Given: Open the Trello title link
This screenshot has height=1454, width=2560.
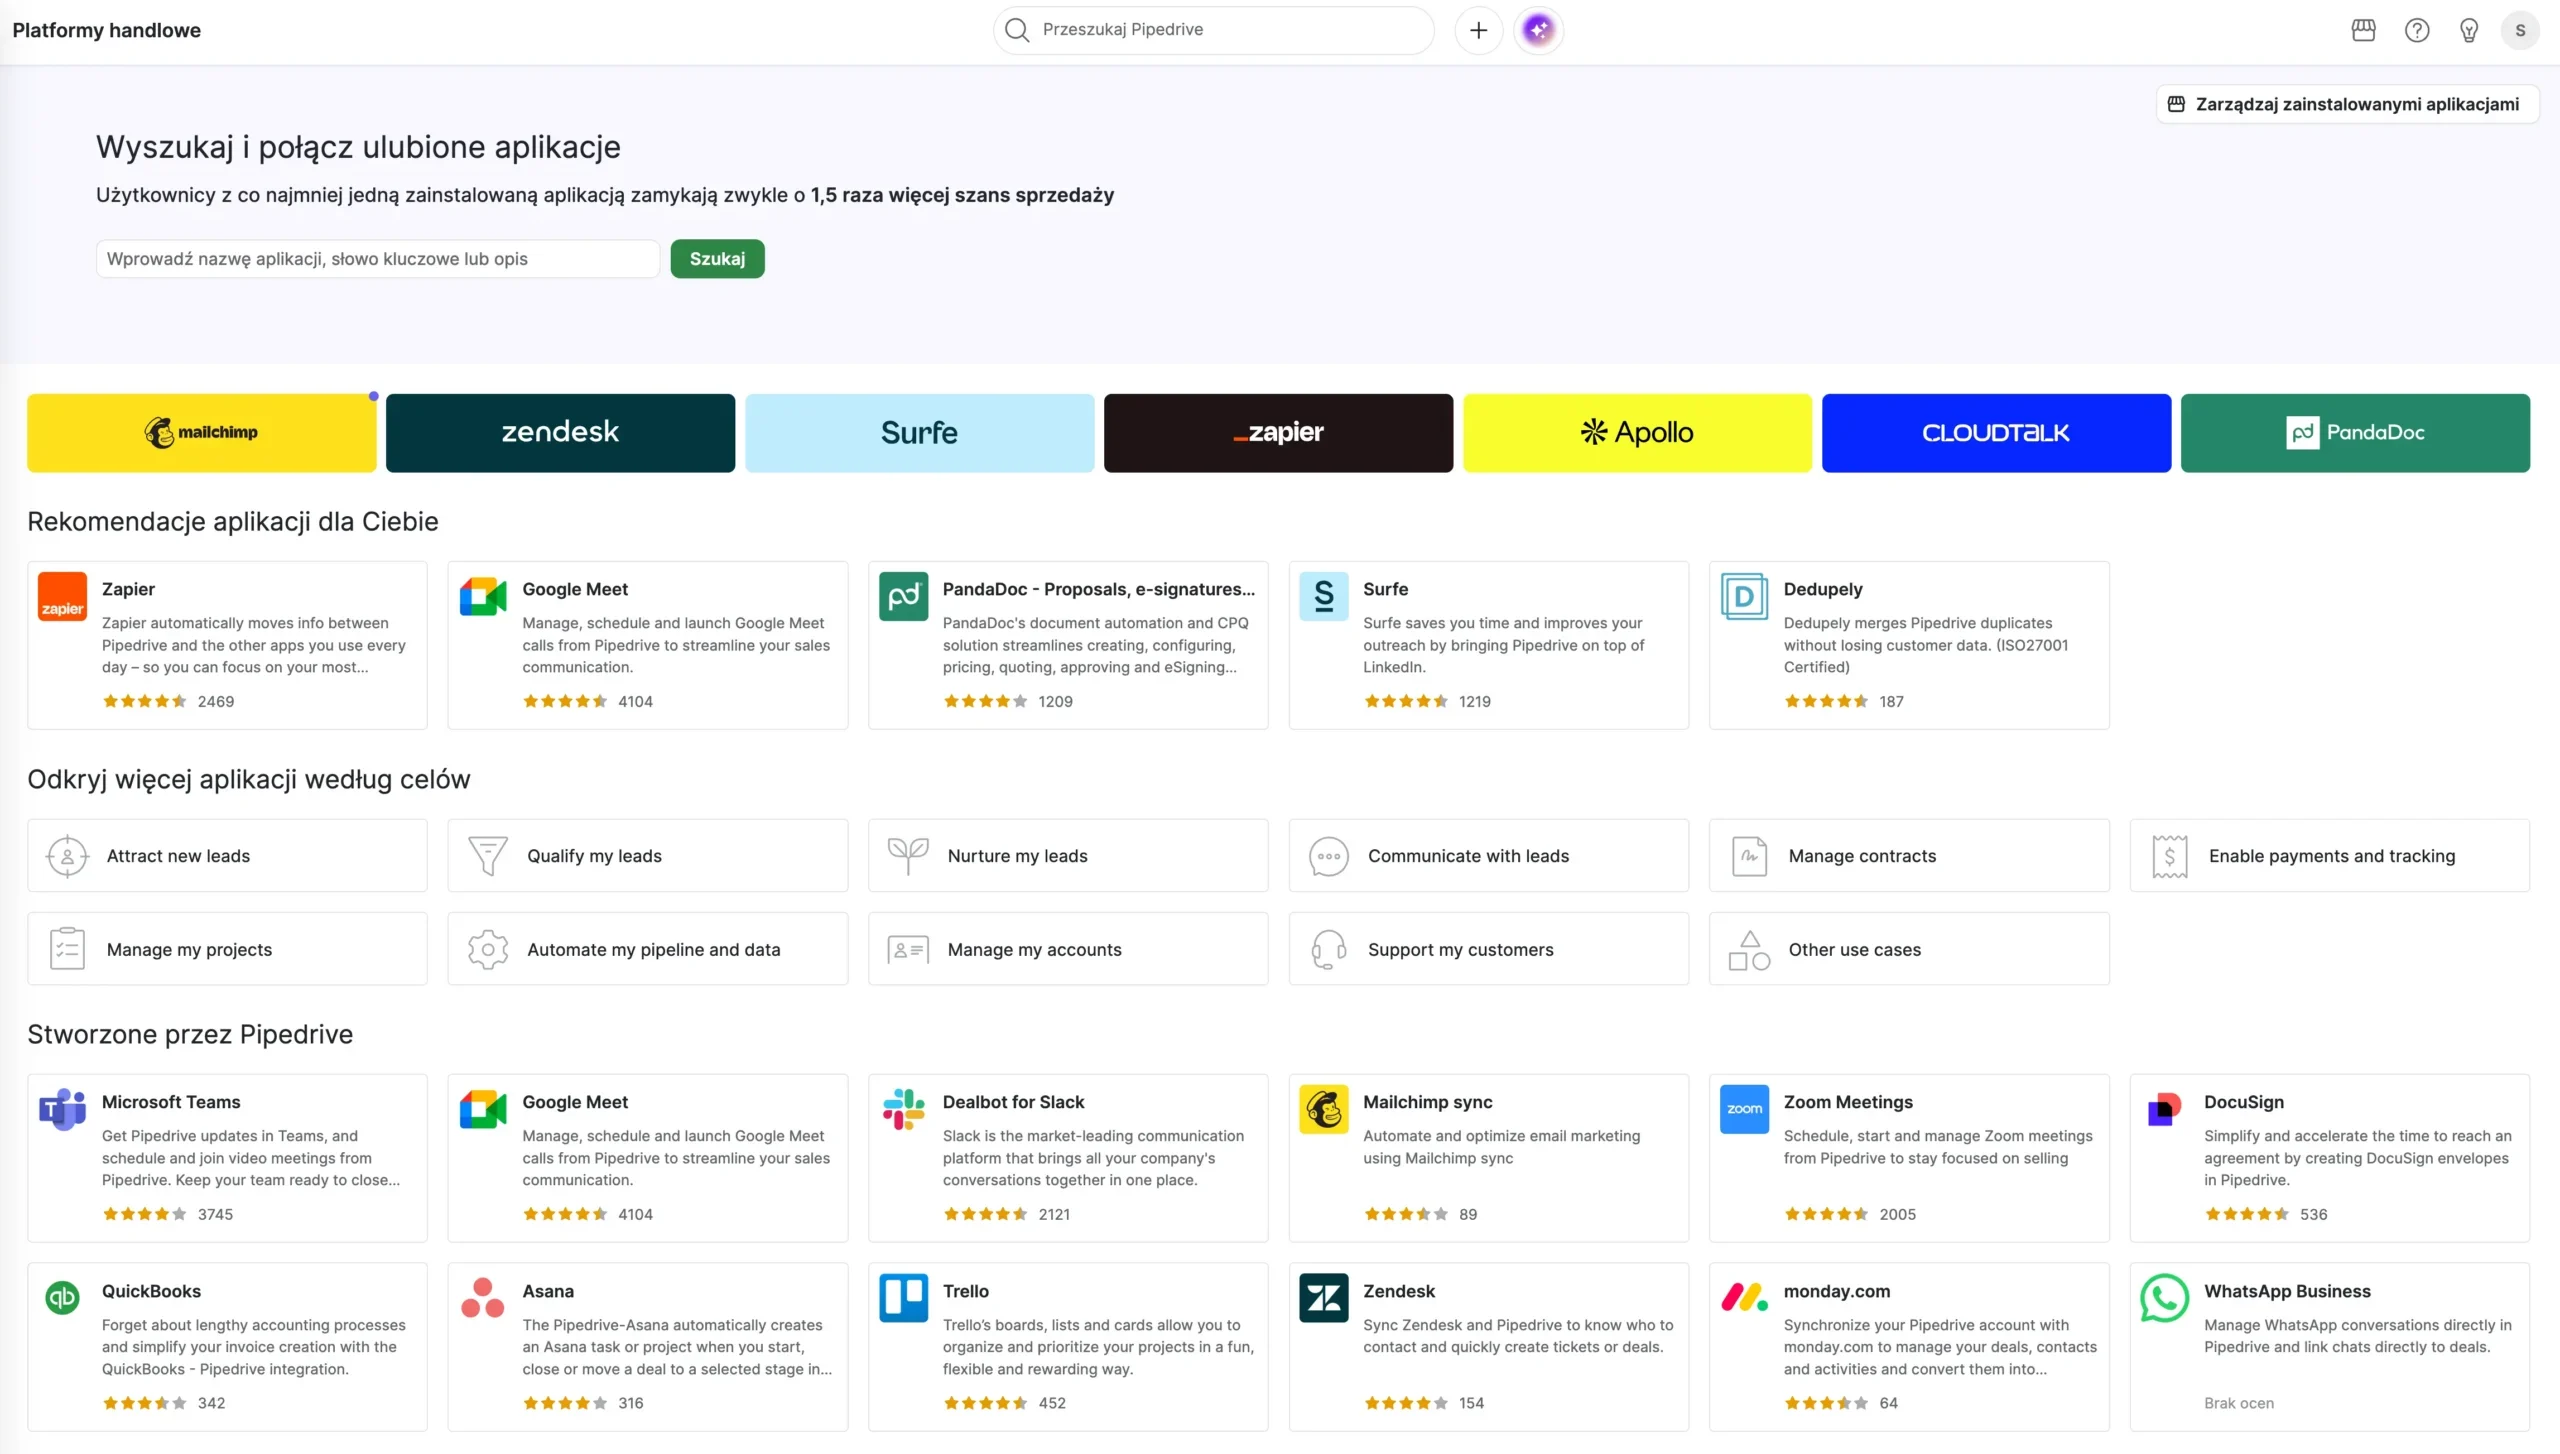Looking at the screenshot, I should coord(965,1291).
